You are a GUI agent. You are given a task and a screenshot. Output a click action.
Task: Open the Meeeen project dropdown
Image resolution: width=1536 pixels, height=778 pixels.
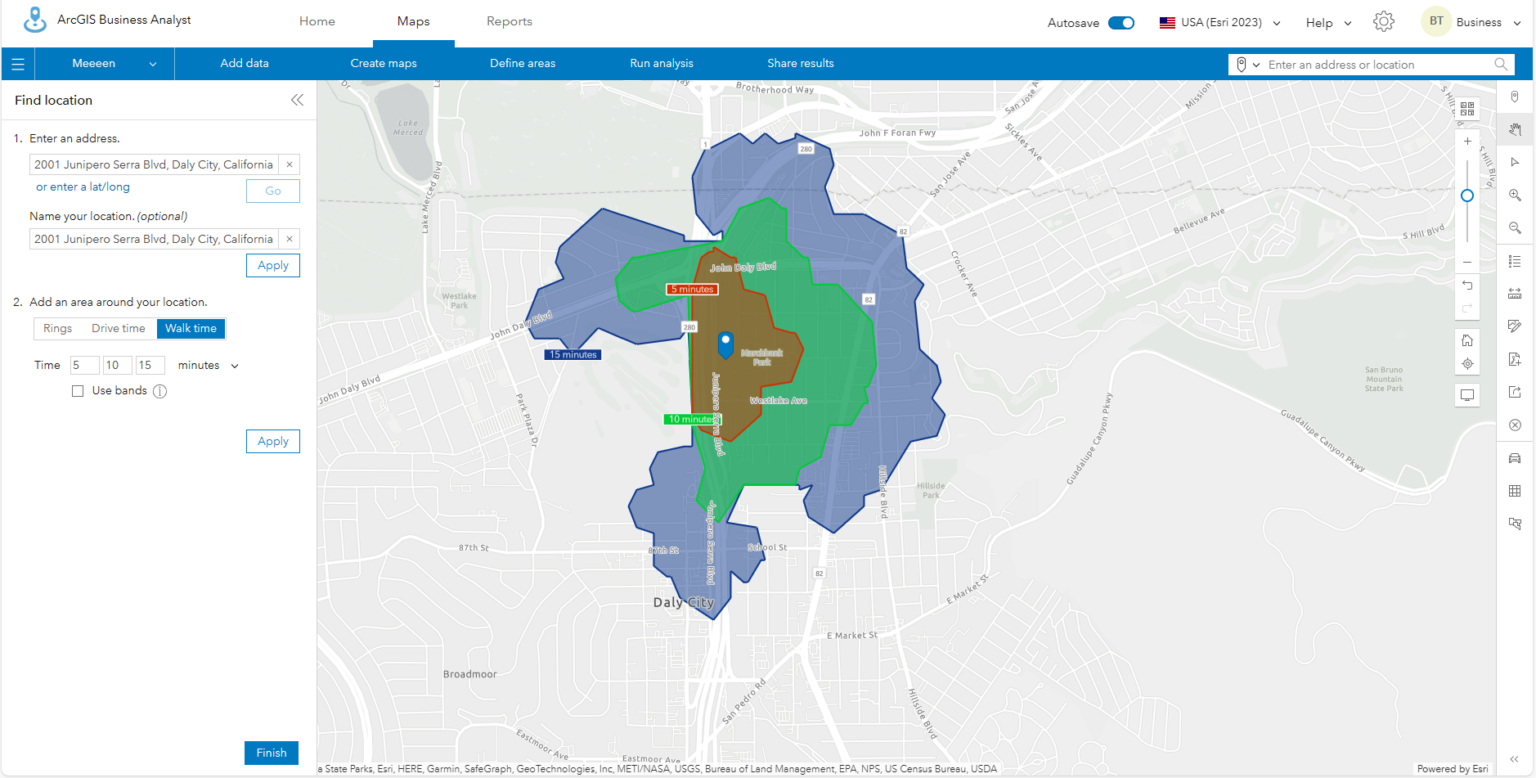(x=105, y=64)
